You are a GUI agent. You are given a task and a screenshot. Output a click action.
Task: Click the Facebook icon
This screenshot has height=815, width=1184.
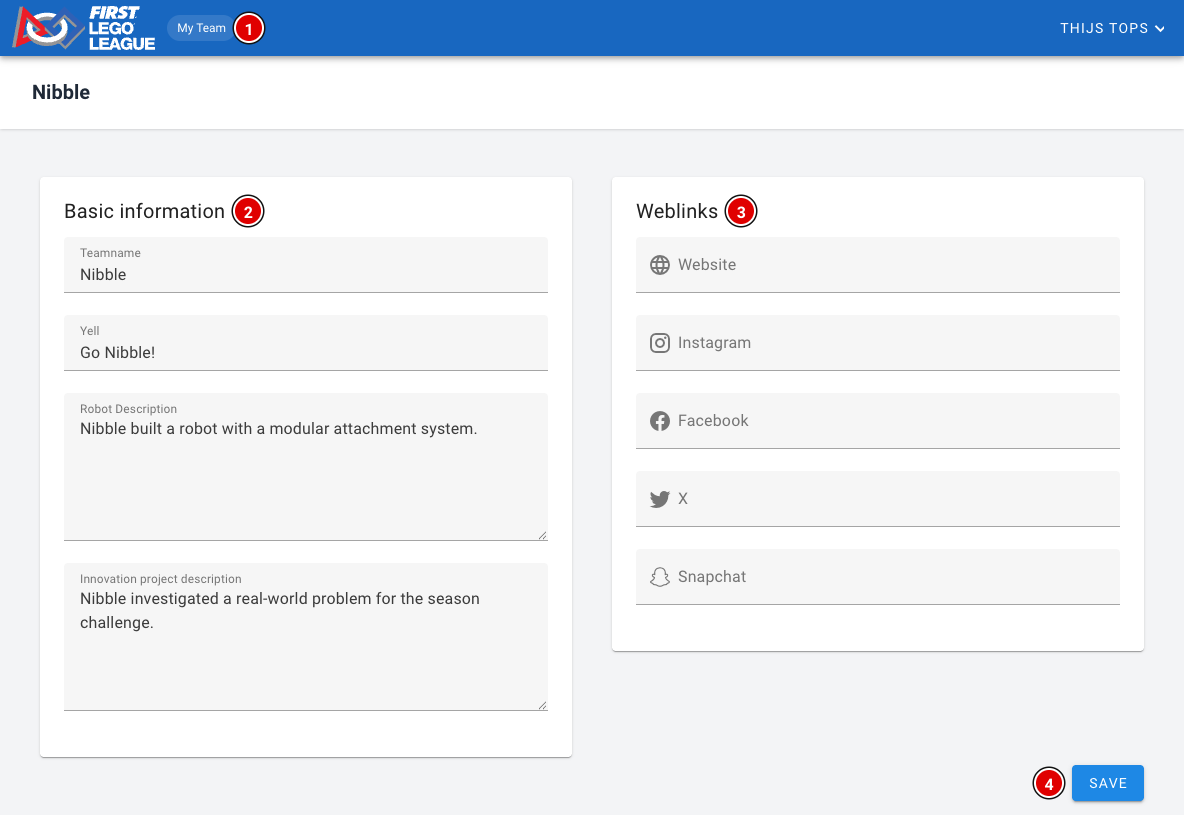click(x=660, y=421)
